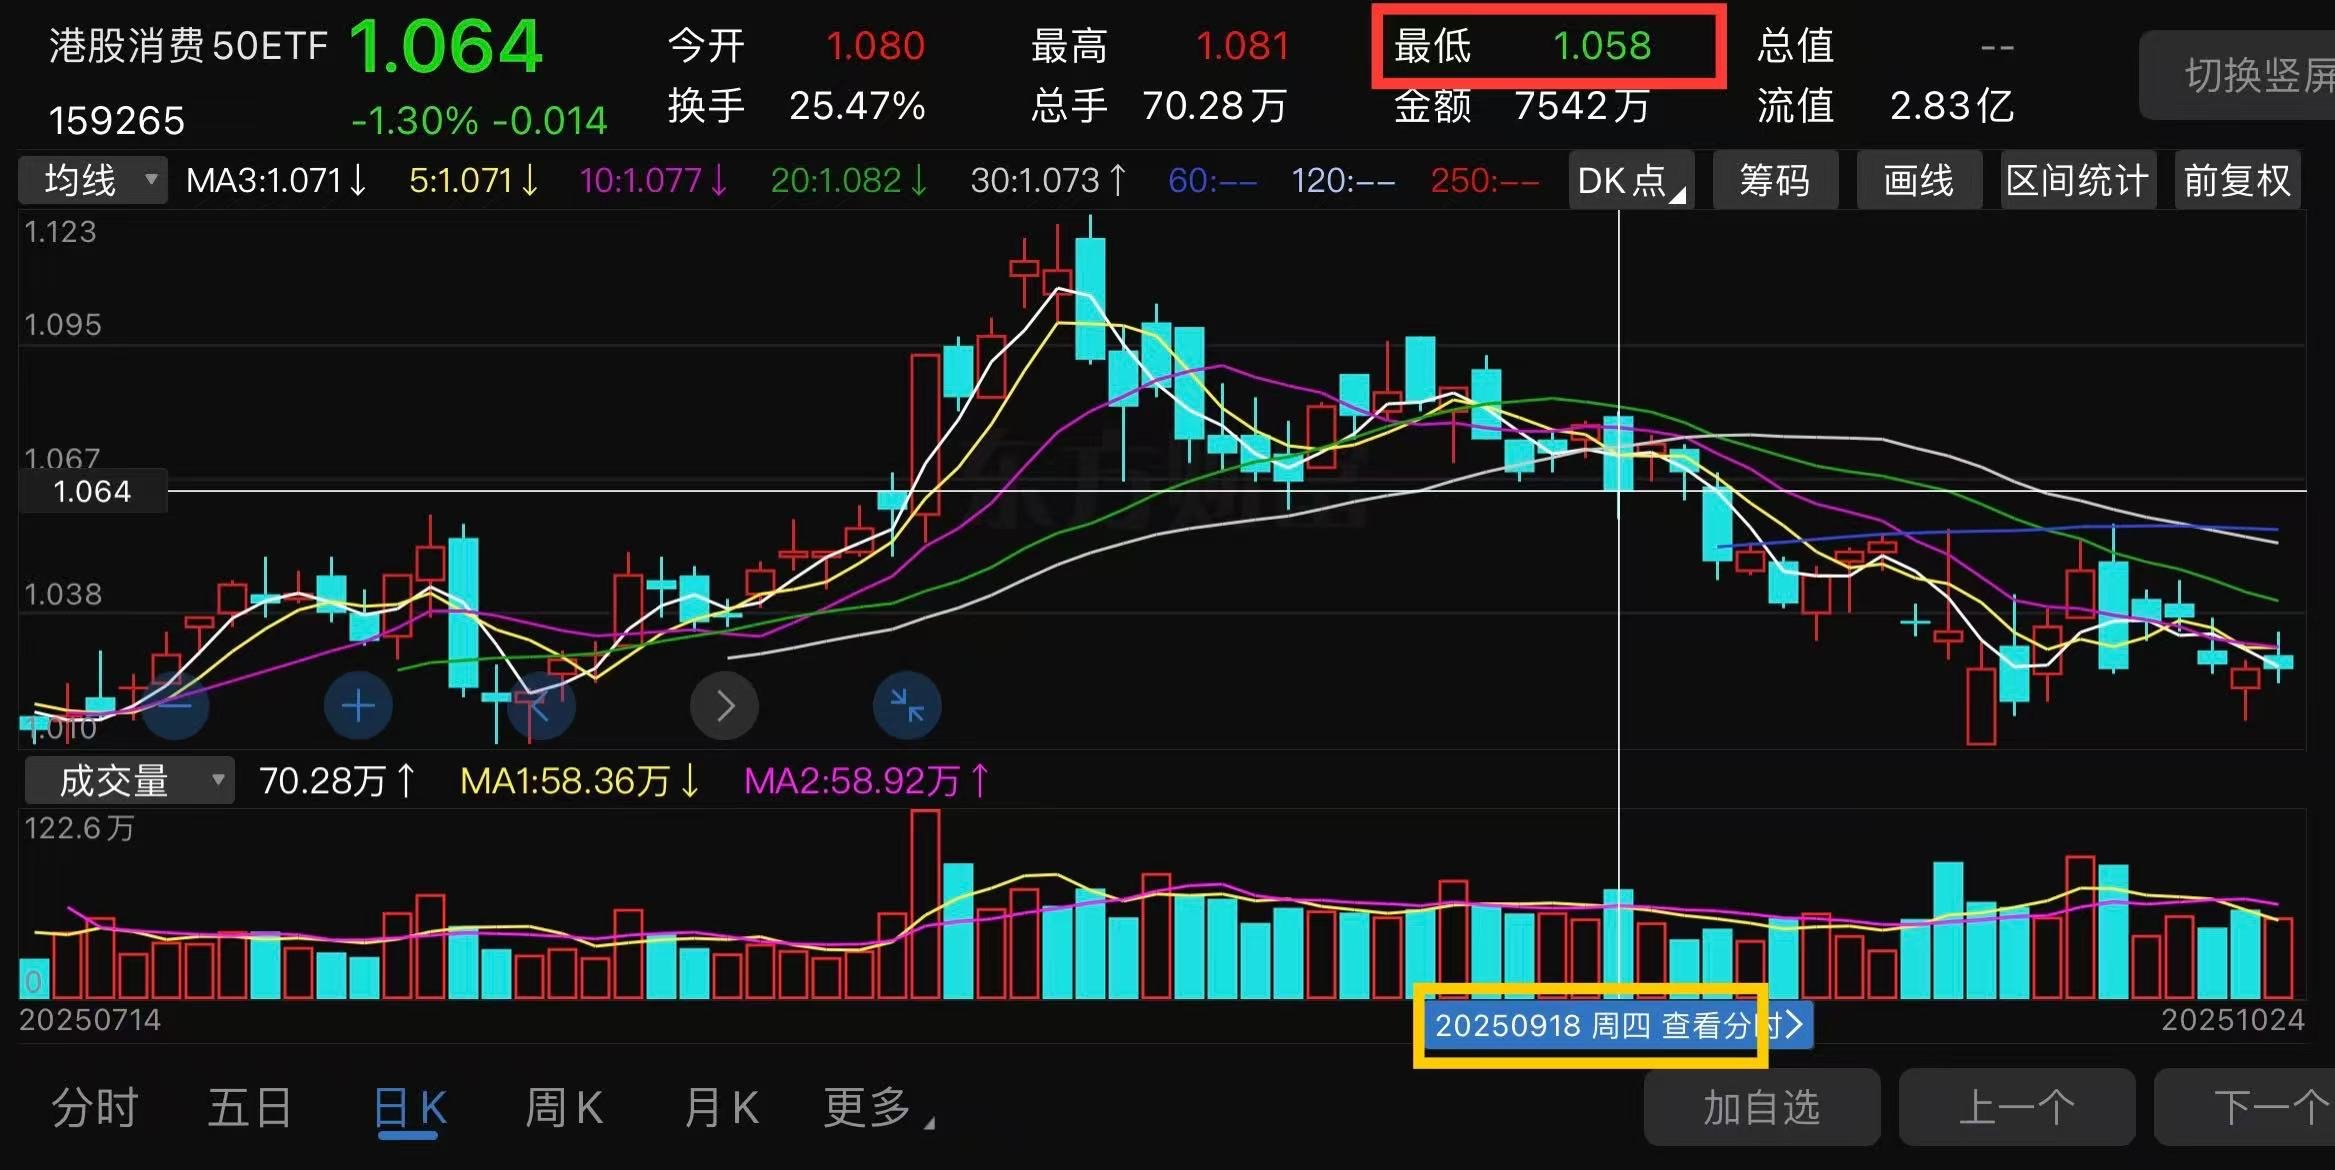This screenshot has width=2335, height=1170.
Task: Go to previous stock with 上一个
Action: [2016, 1108]
